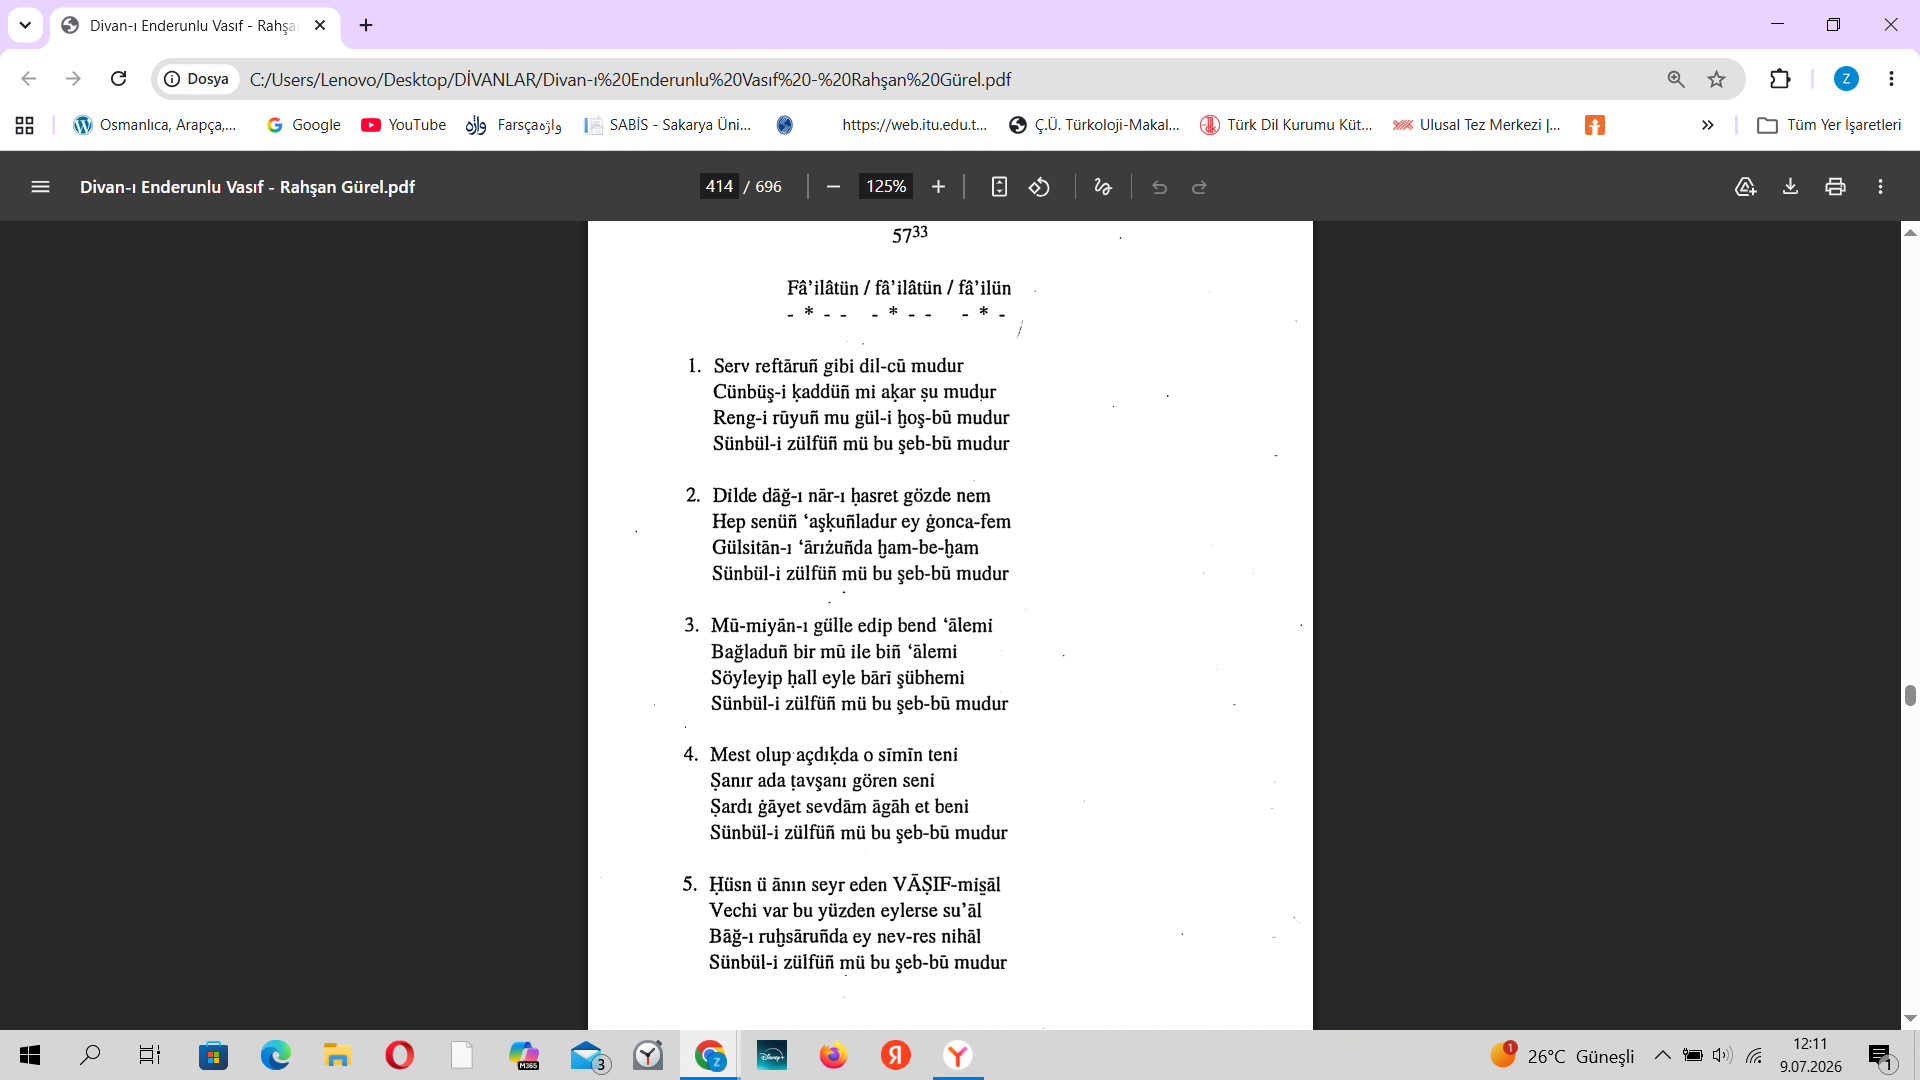Click the vertical scrollbar thumb
Image resolution: width=1920 pixels, height=1080 pixels.
coord(1910,696)
